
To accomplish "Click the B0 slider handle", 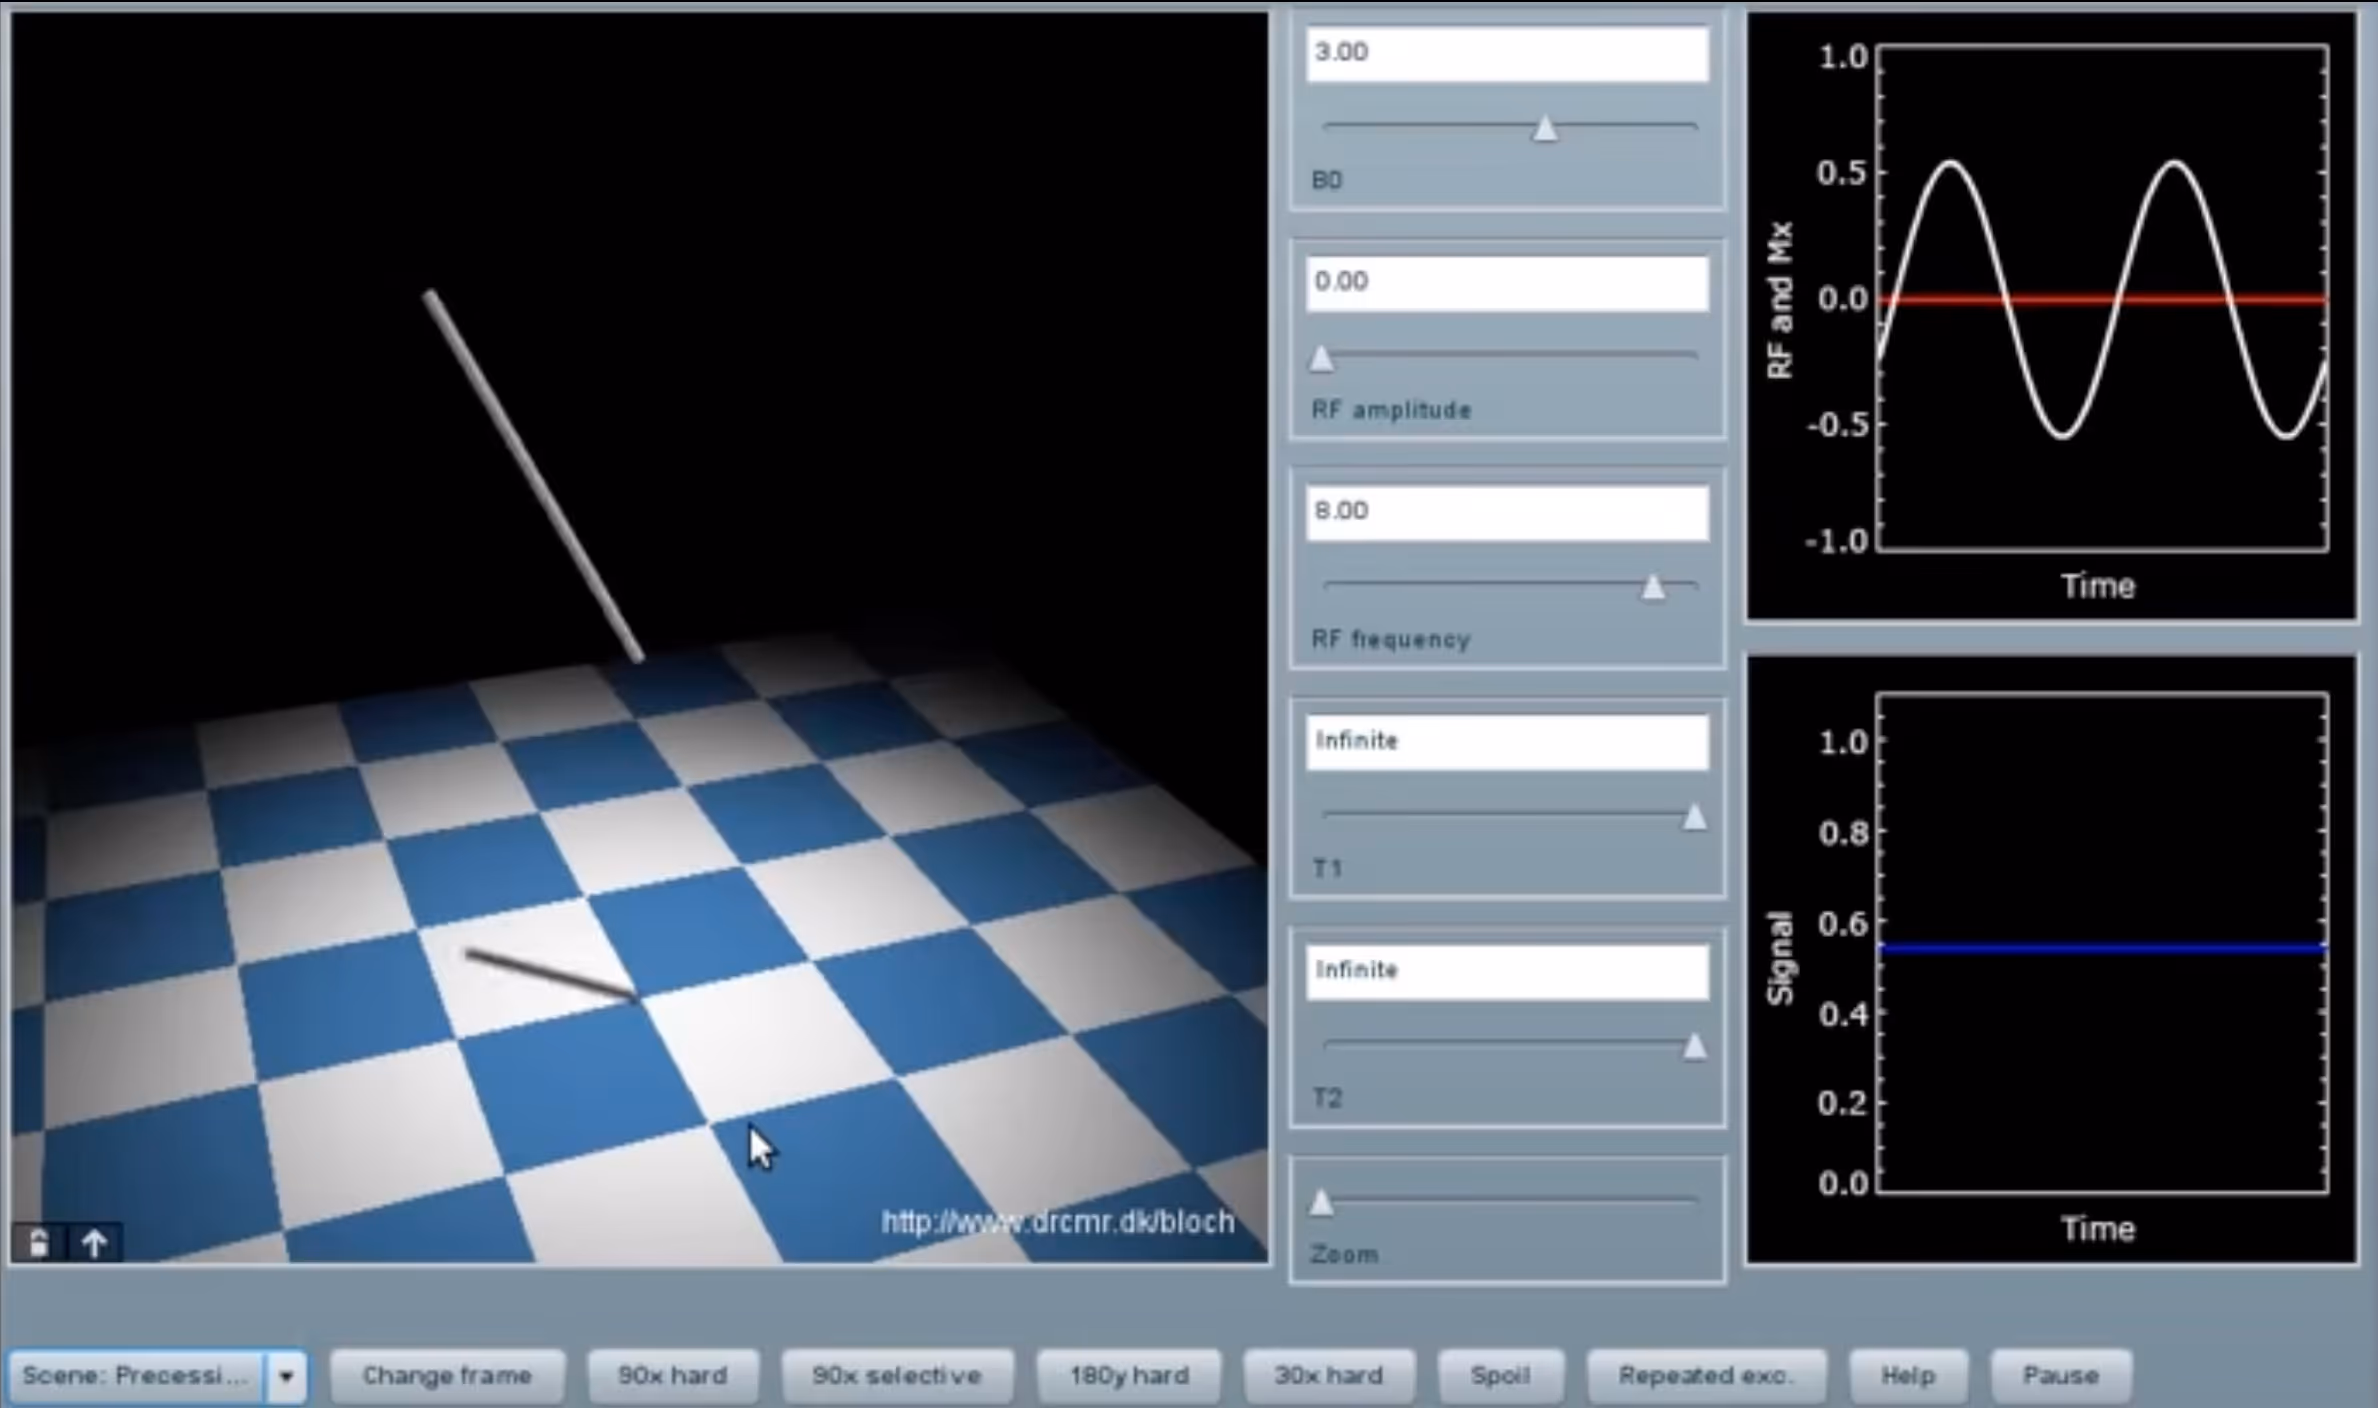I will coord(1544,128).
